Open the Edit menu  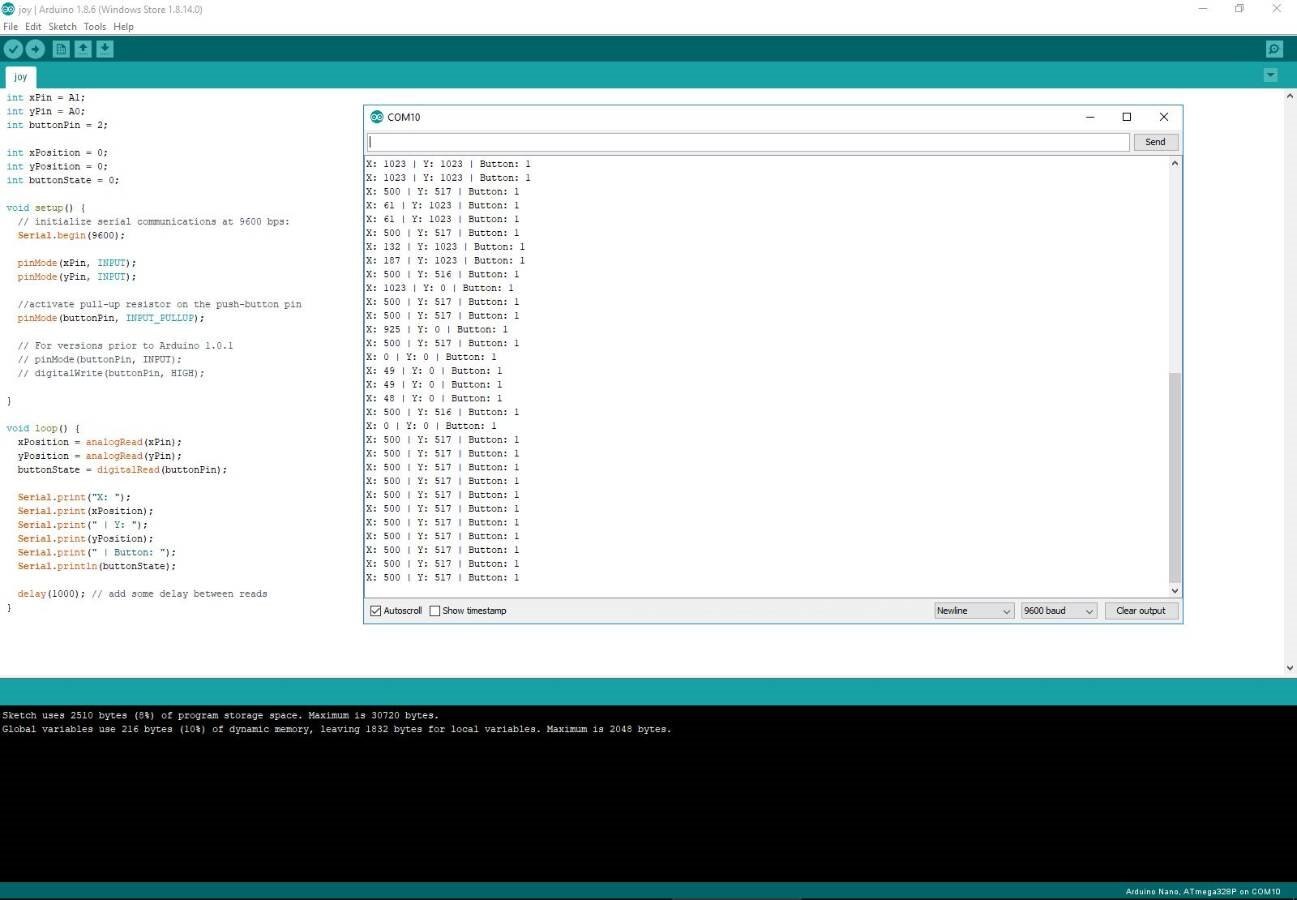[33, 27]
